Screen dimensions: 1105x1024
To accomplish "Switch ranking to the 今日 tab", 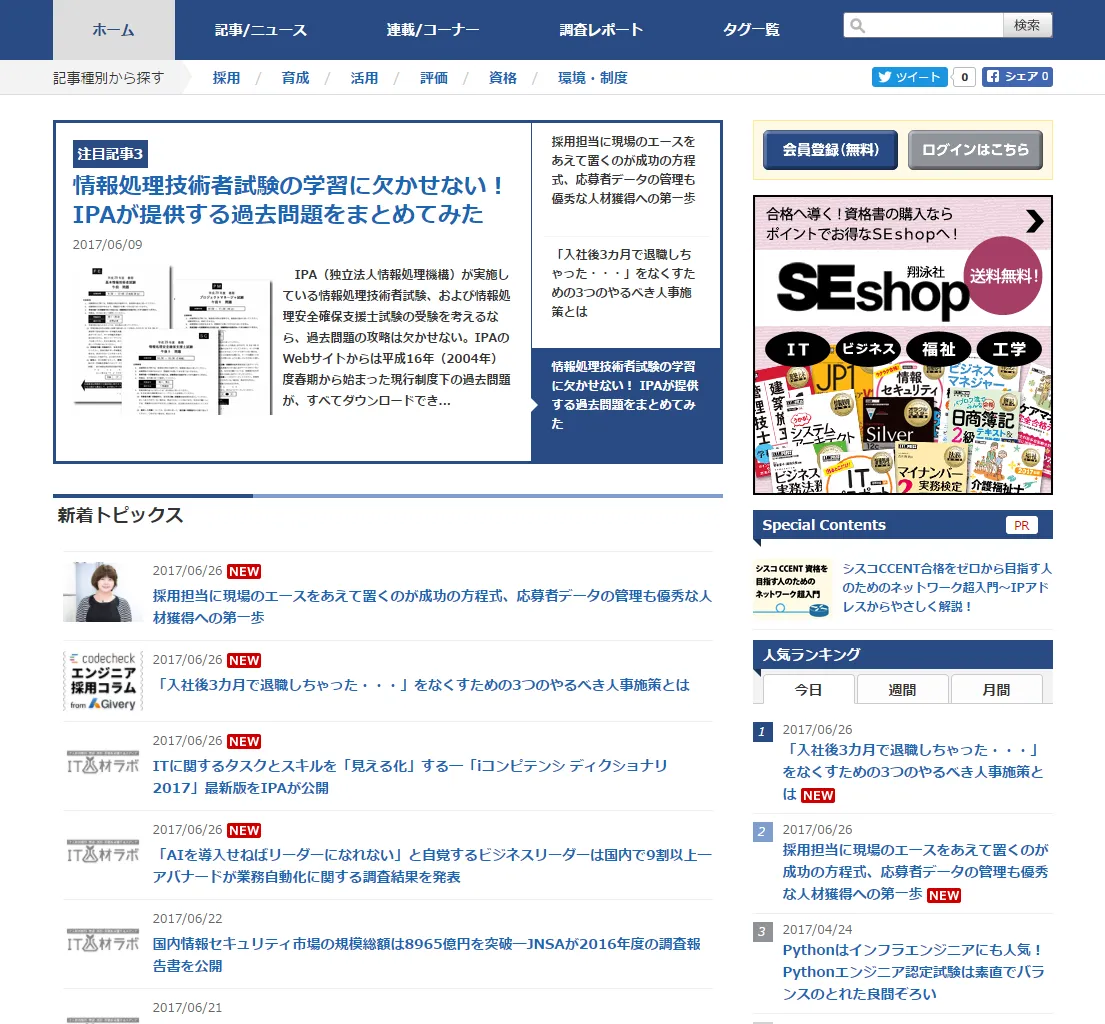I will pos(808,689).
